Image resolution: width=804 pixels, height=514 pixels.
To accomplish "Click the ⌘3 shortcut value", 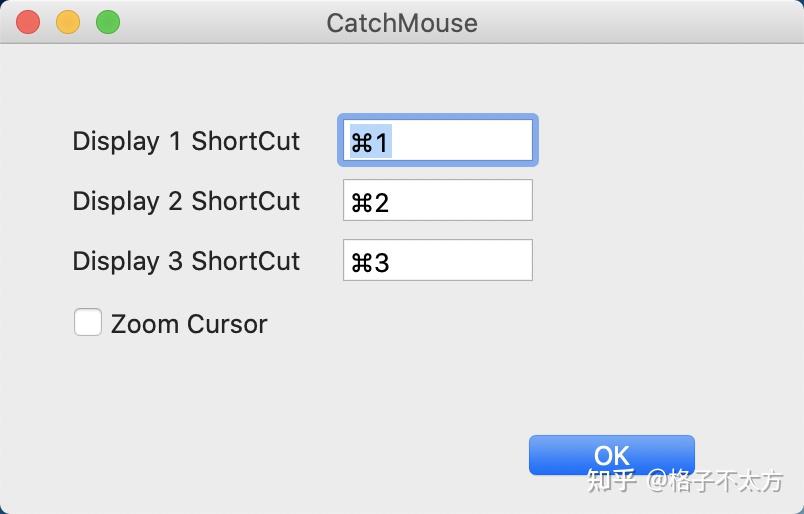I will point(370,263).
